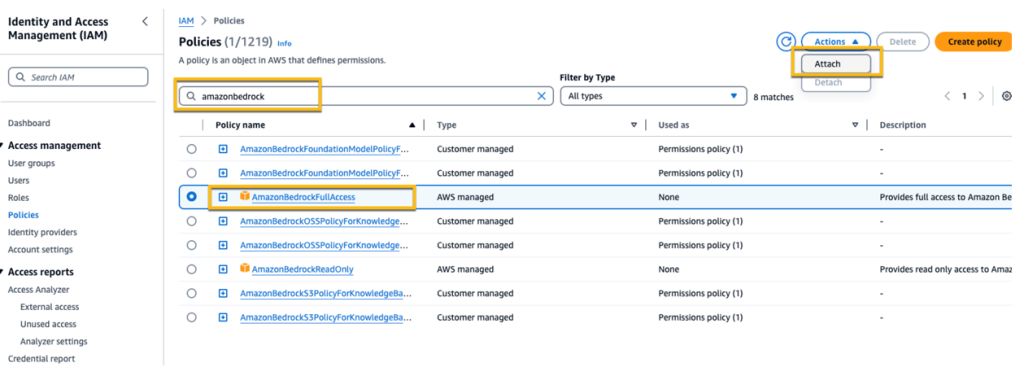The image size is (1024, 376).
Task: Click the refresh policies icon
Action: click(786, 42)
